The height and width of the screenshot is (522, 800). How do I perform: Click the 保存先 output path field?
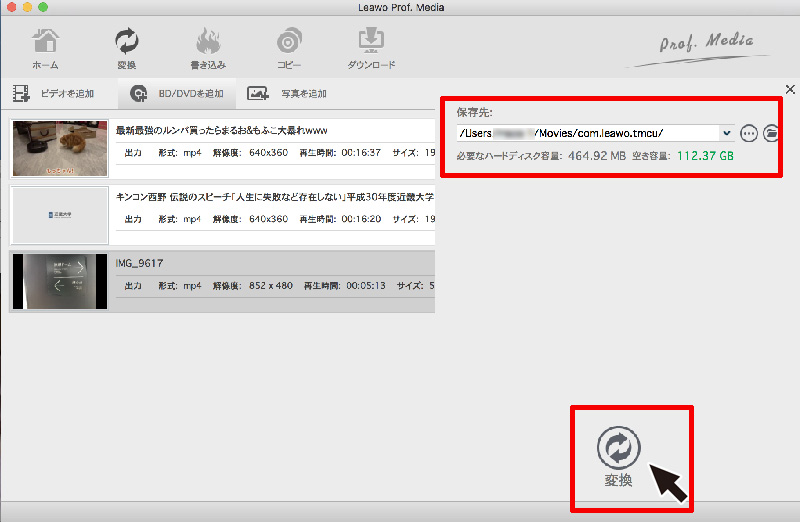coord(588,133)
